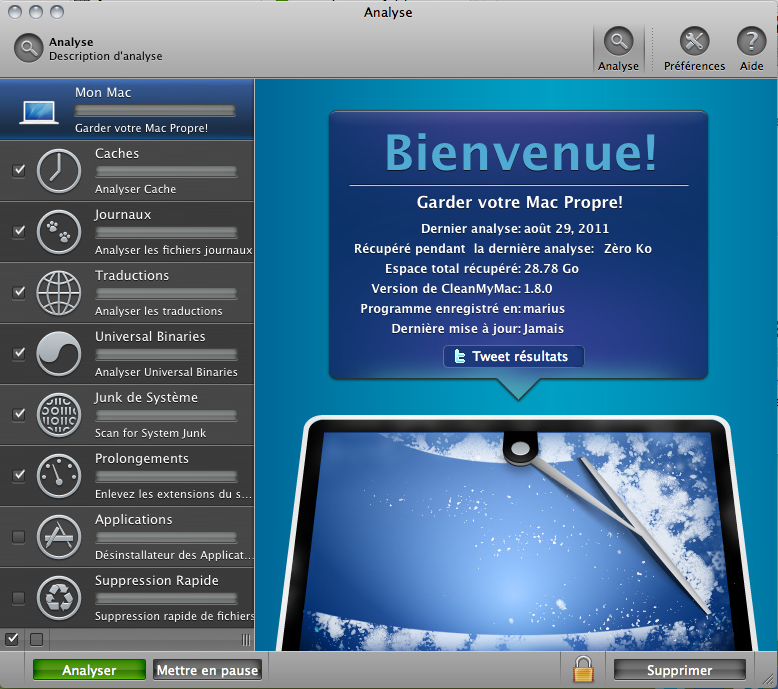
Task: Click 'Version de CleanMyMac: 1.8.0' line
Action: [x=462, y=289]
